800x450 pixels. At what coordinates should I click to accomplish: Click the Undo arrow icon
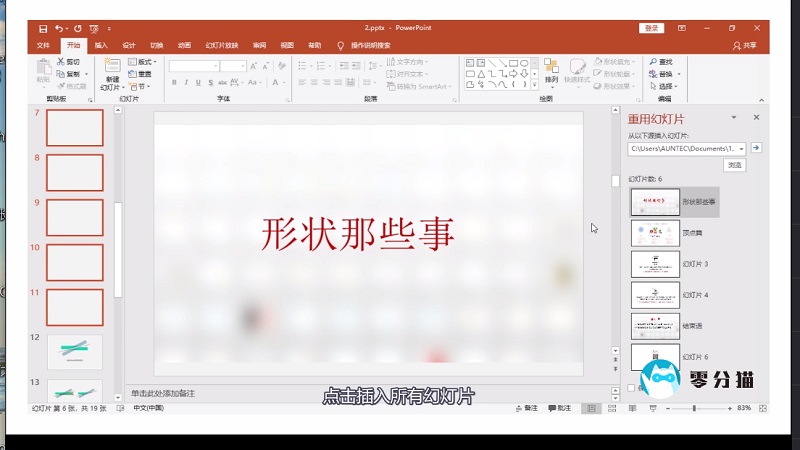[x=61, y=29]
